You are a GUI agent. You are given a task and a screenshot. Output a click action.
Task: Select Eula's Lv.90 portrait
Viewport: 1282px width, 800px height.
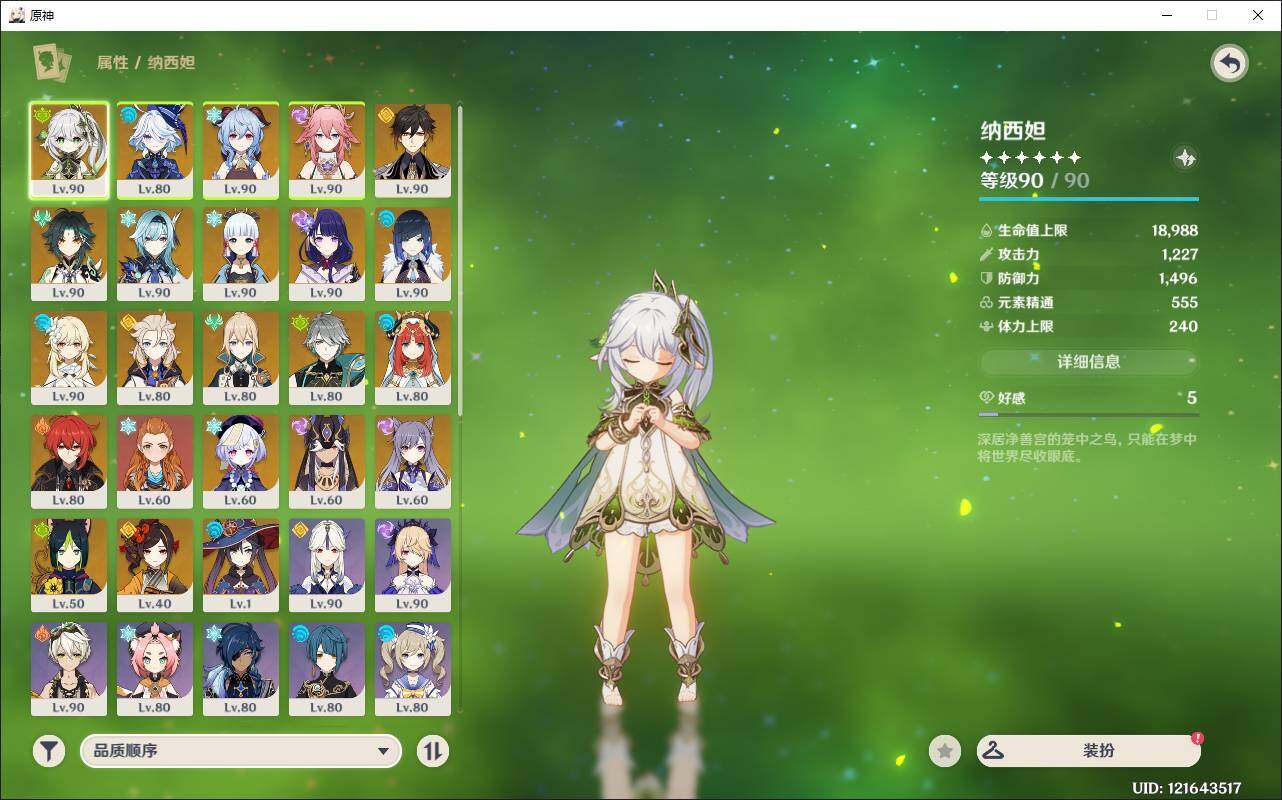pyautogui.click(x=155, y=254)
